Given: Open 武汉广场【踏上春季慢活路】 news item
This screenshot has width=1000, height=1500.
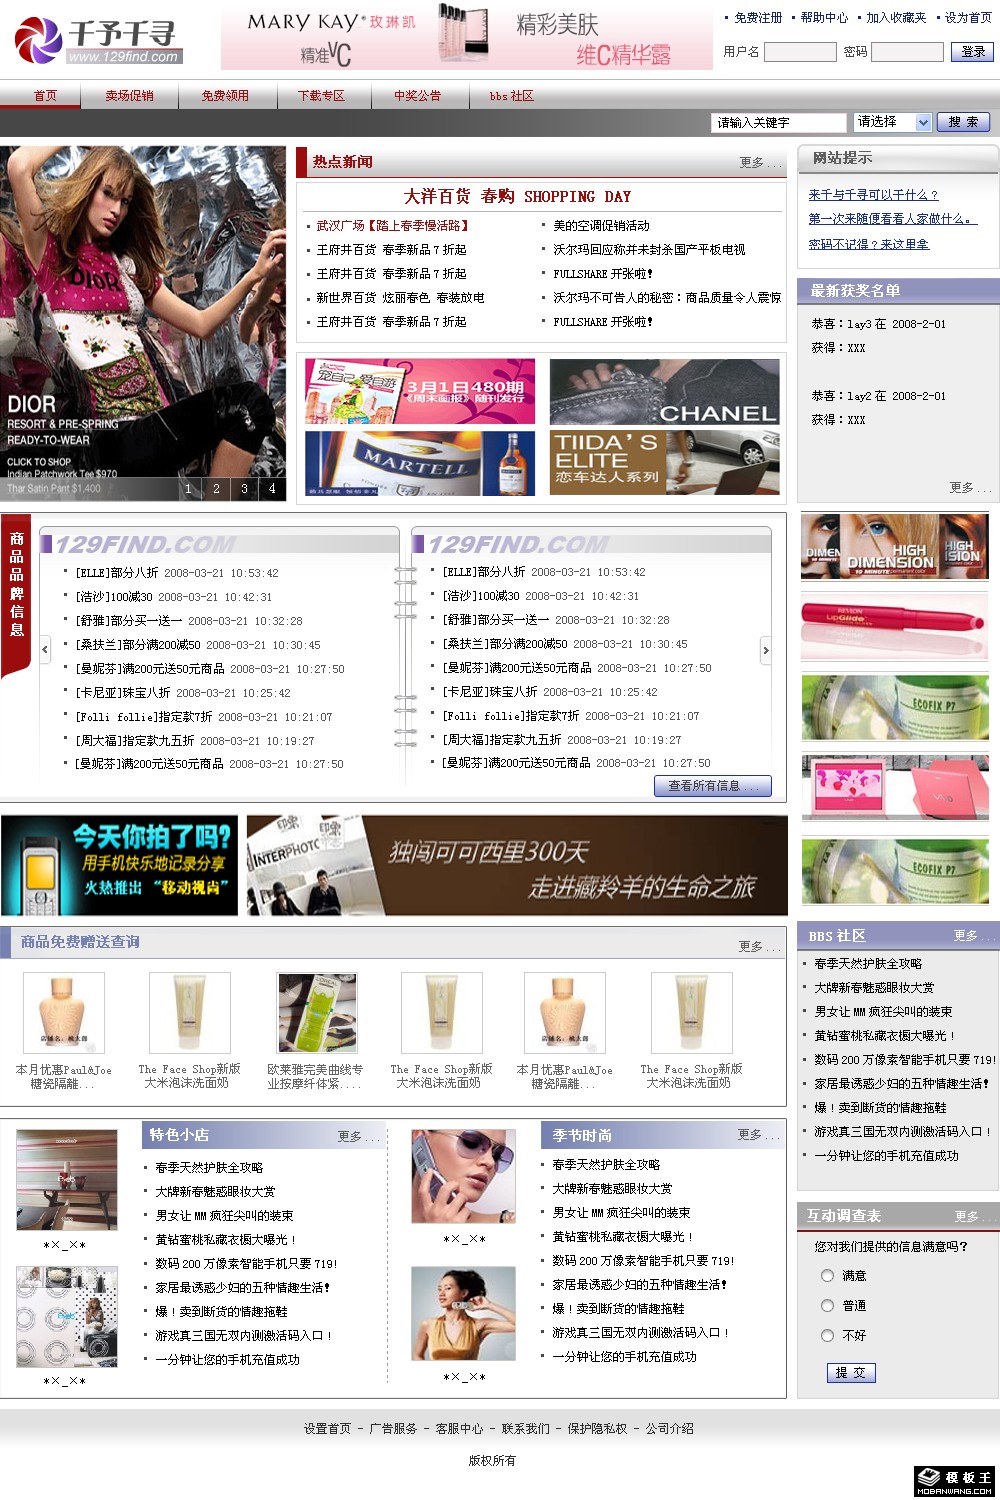Looking at the screenshot, I should 392,226.
